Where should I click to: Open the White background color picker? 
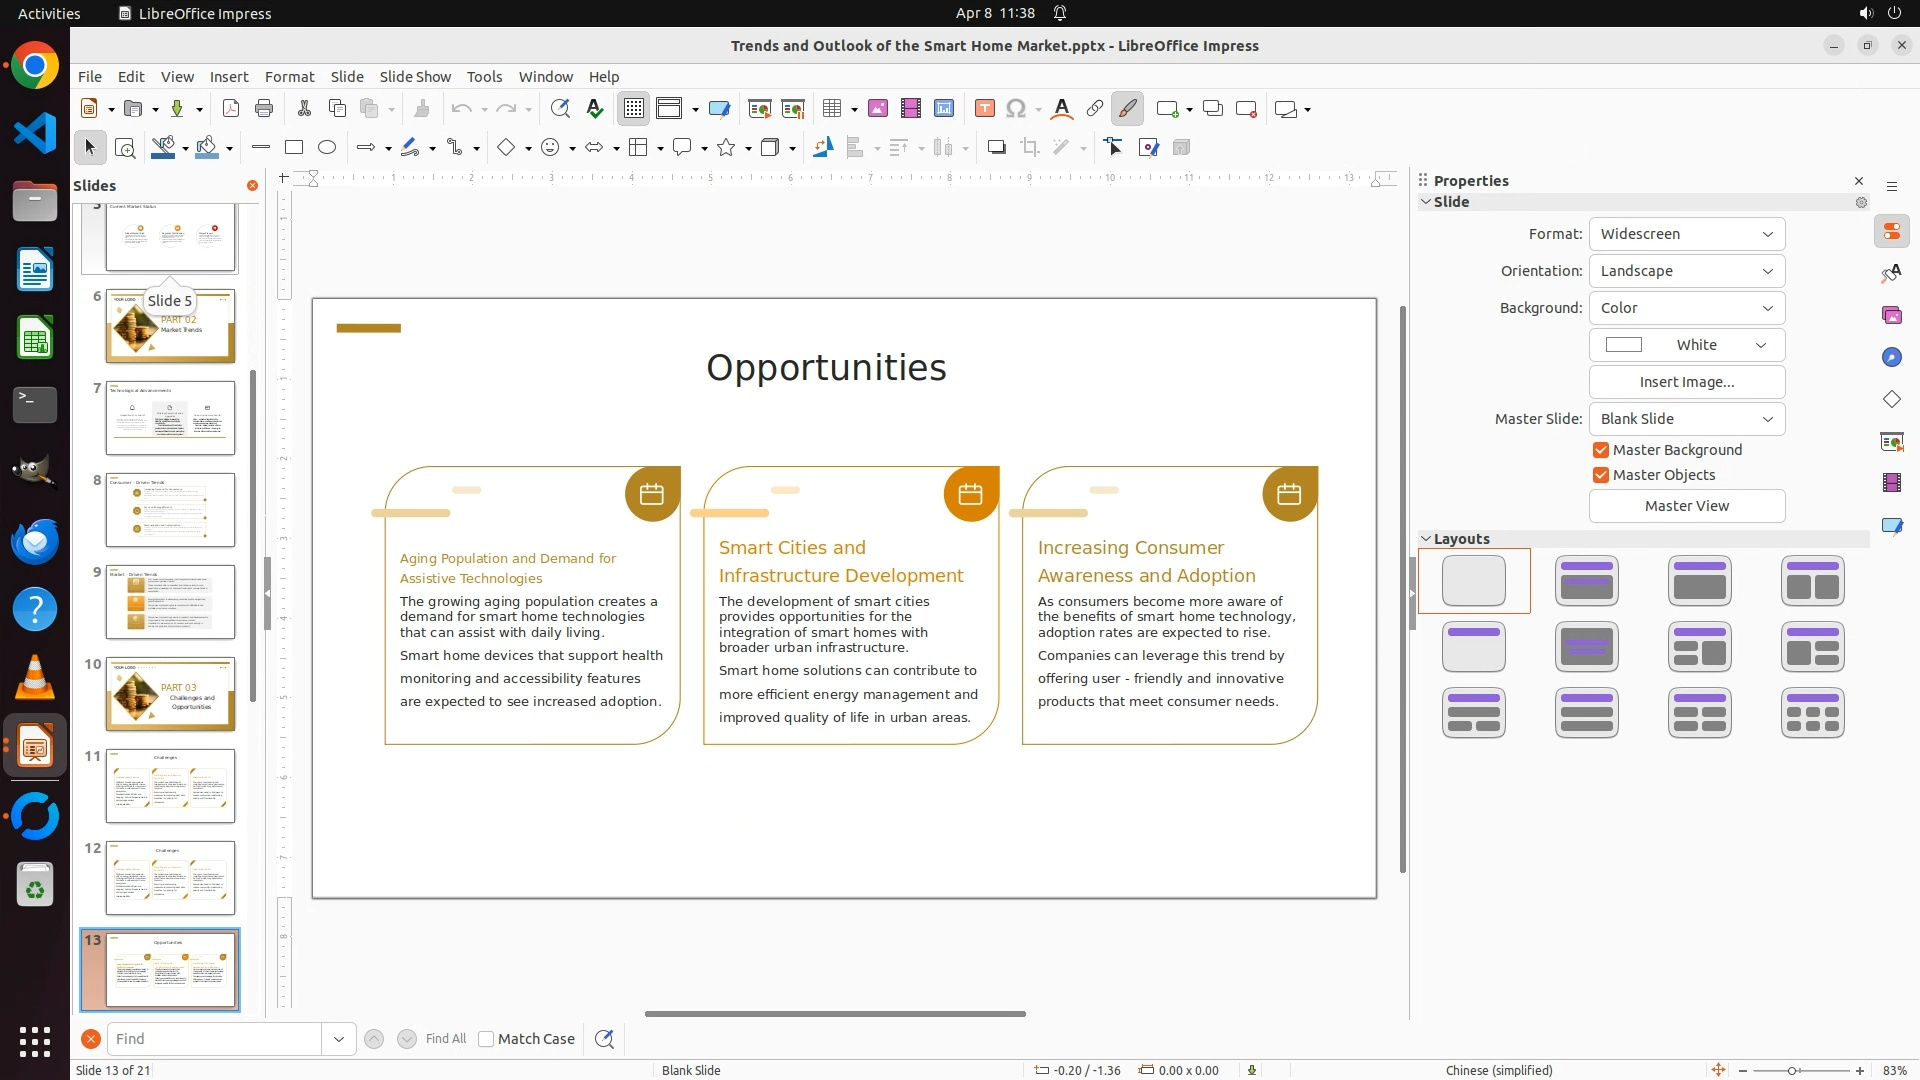tap(1686, 345)
